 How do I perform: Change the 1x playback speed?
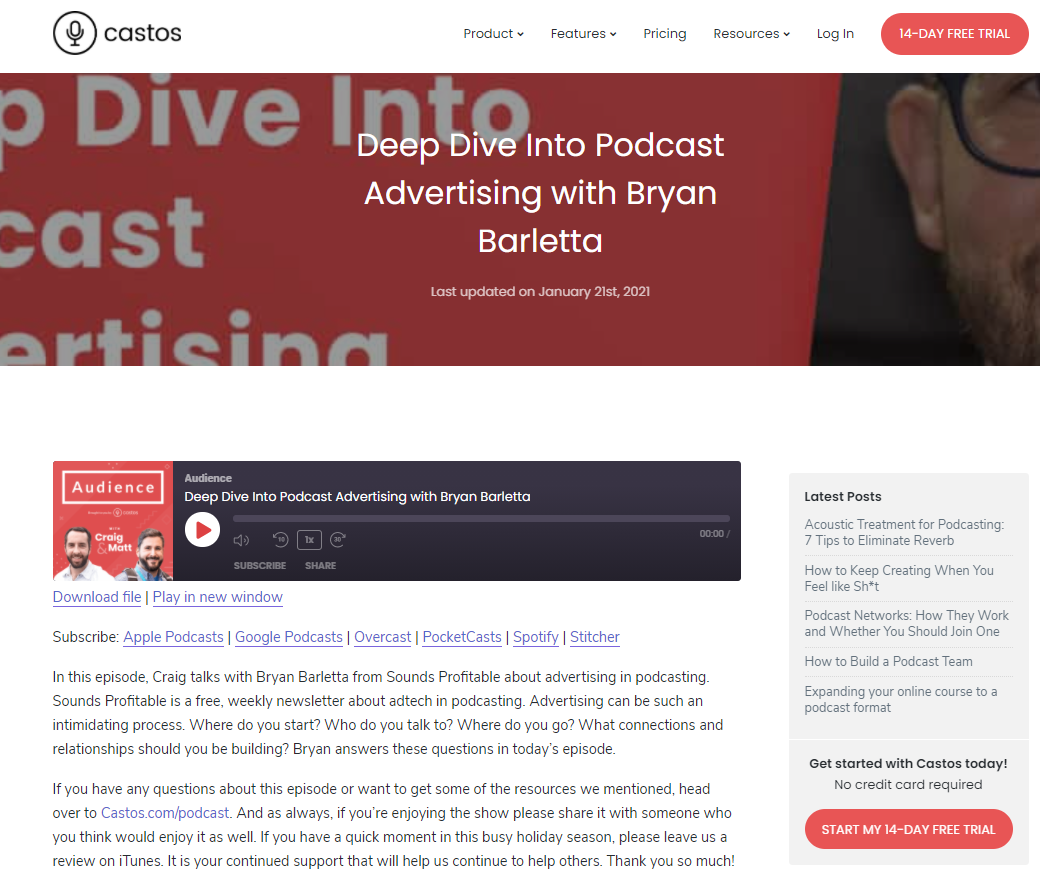309,540
